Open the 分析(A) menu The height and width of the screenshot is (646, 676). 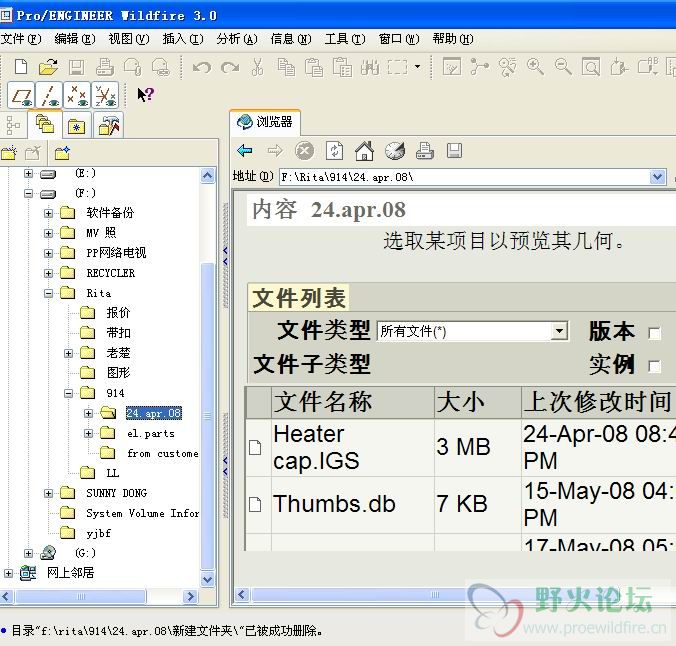237,39
